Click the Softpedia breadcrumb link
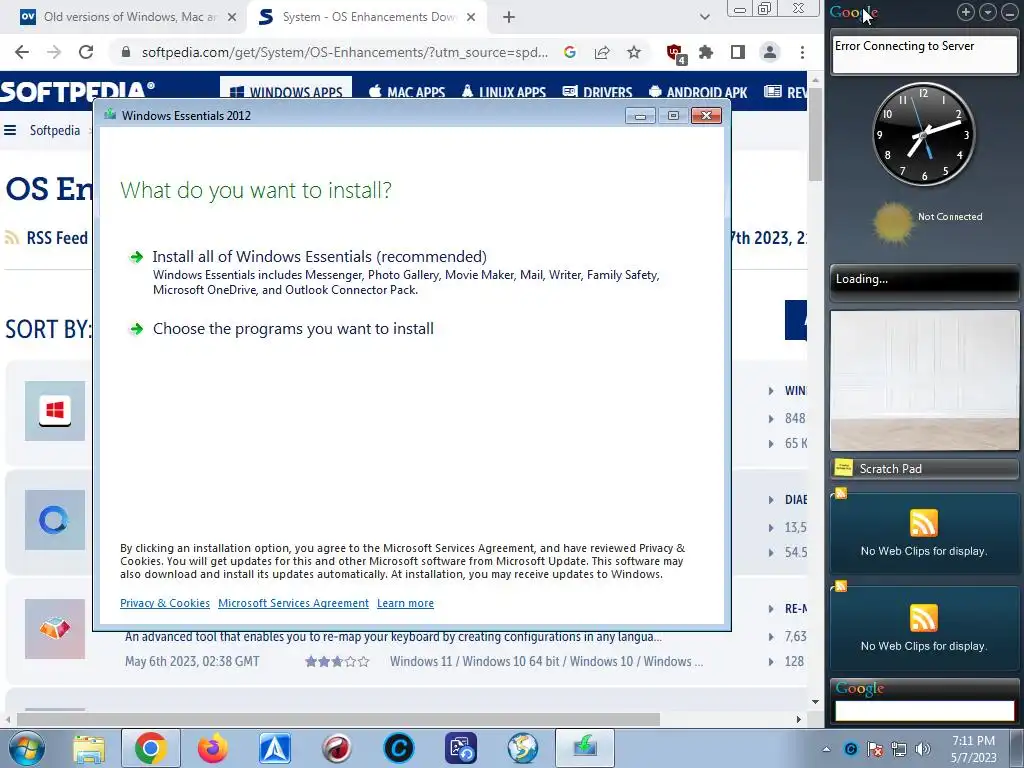Image resolution: width=1024 pixels, height=768 pixels. [x=55, y=130]
